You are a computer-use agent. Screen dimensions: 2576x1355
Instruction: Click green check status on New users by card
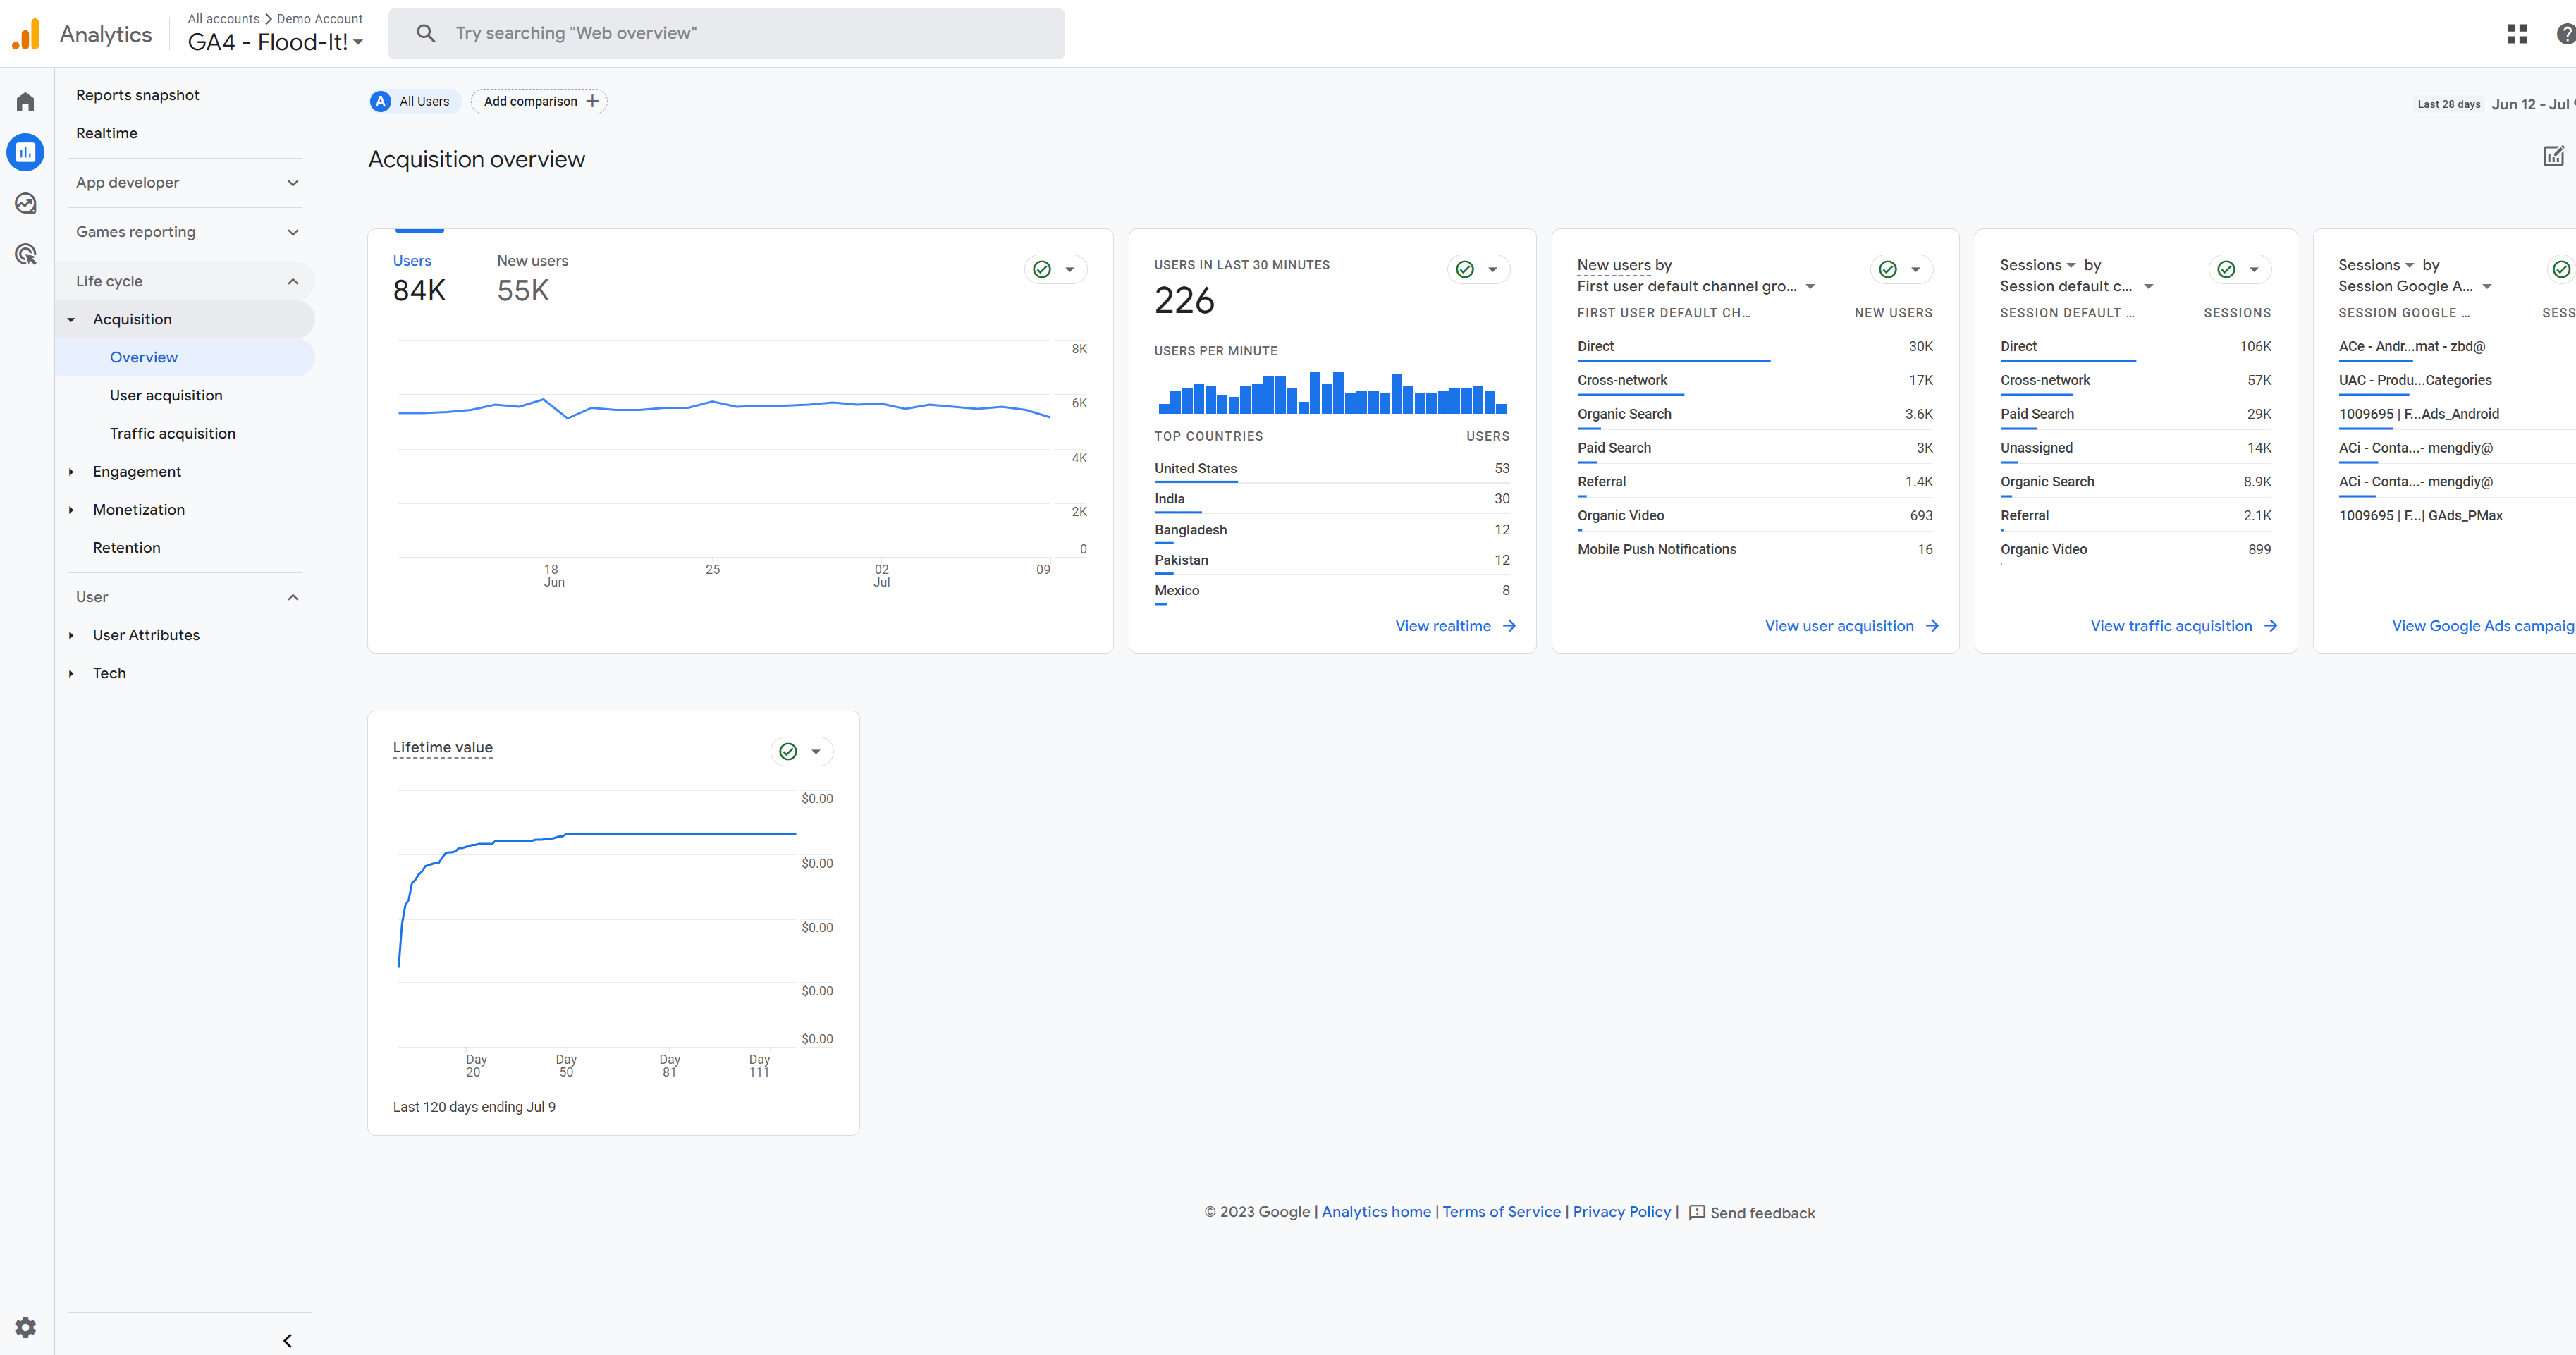pos(1888,269)
